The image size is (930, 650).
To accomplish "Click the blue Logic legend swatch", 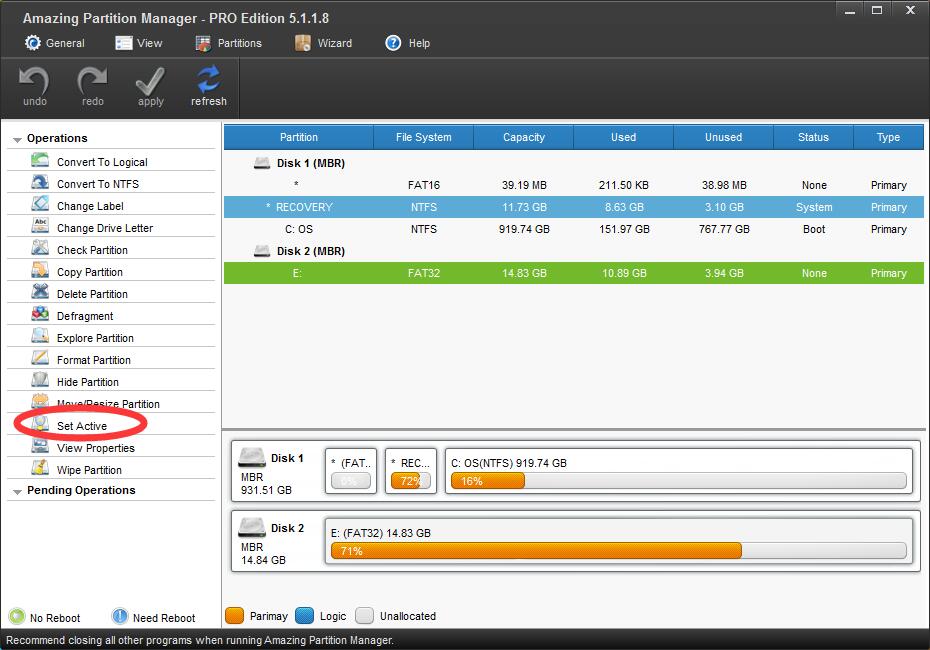I will tap(304, 616).
